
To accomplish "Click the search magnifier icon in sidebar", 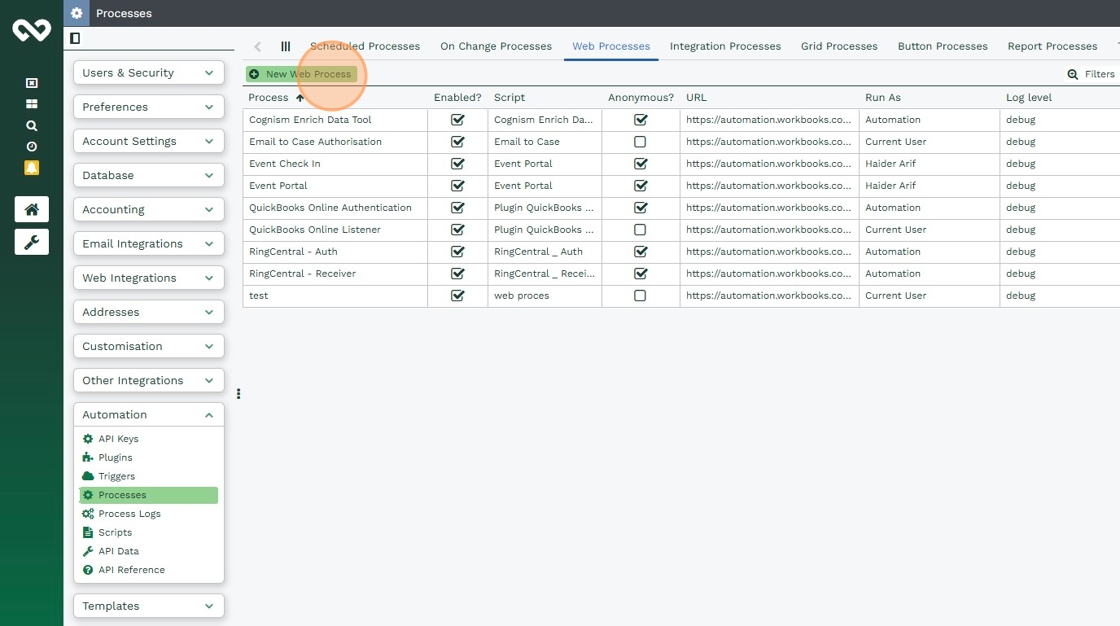I will tap(31, 126).
